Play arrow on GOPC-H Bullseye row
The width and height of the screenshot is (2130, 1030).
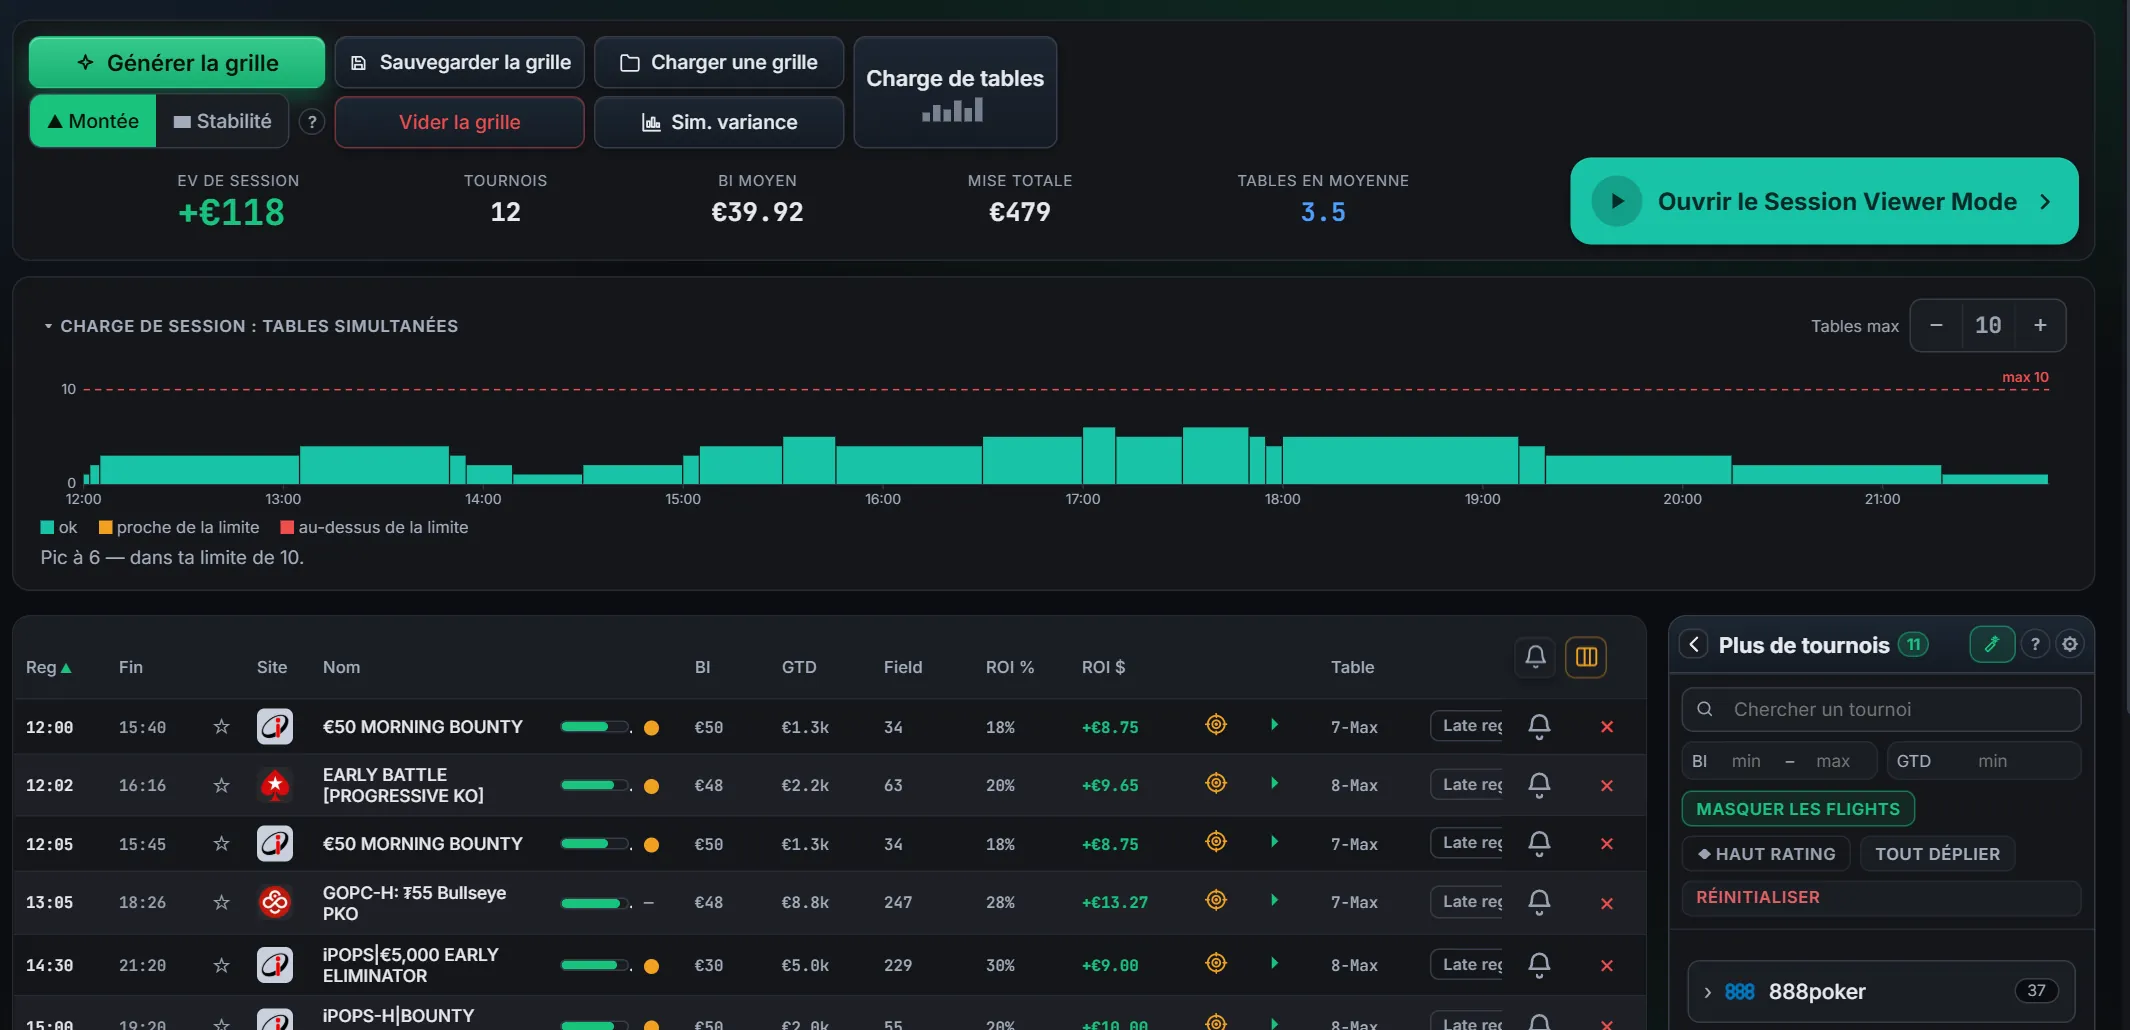tap(1274, 900)
